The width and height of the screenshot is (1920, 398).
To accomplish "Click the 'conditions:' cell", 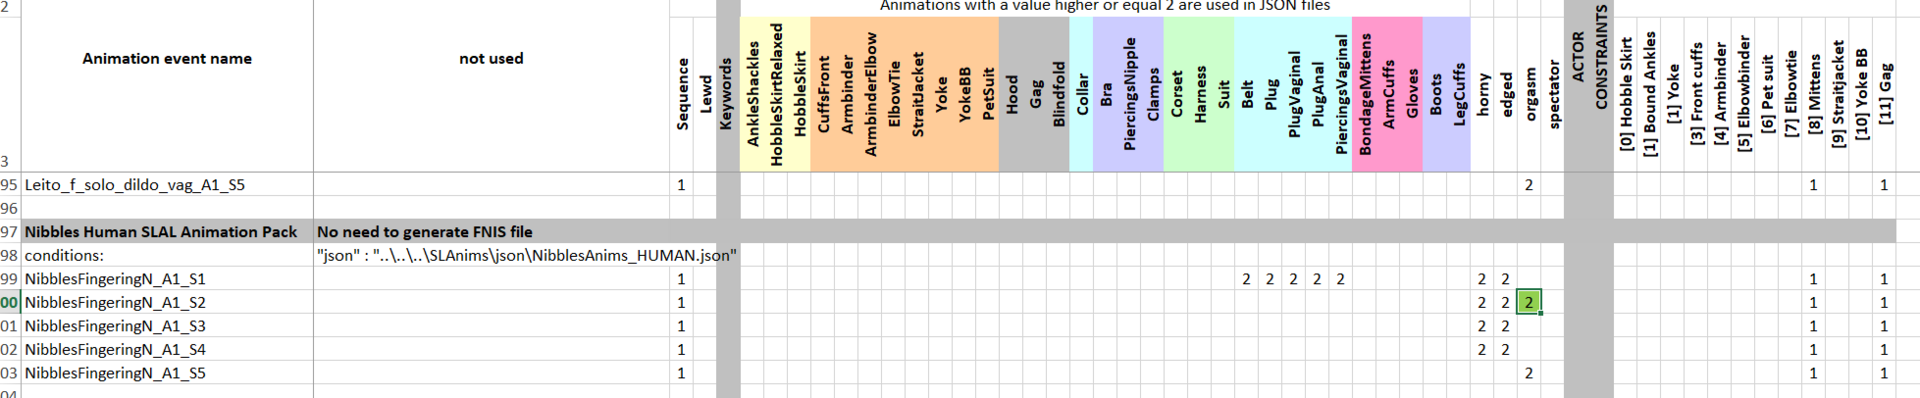I will [167, 255].
